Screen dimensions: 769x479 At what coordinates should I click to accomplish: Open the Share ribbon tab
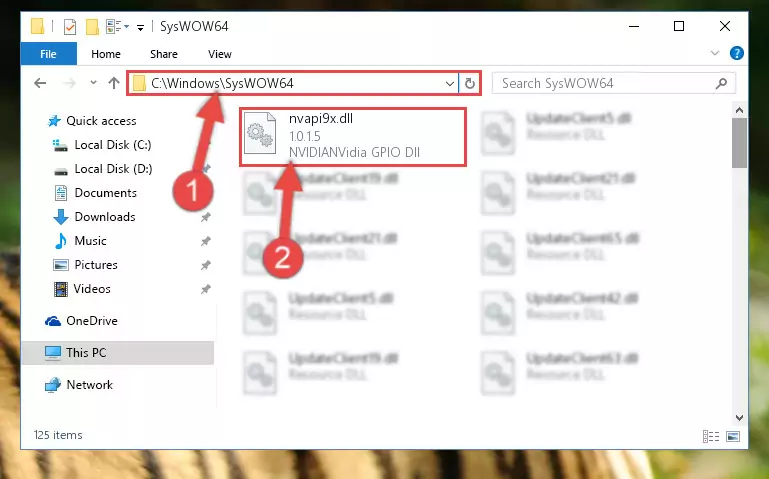coord(164,54)
